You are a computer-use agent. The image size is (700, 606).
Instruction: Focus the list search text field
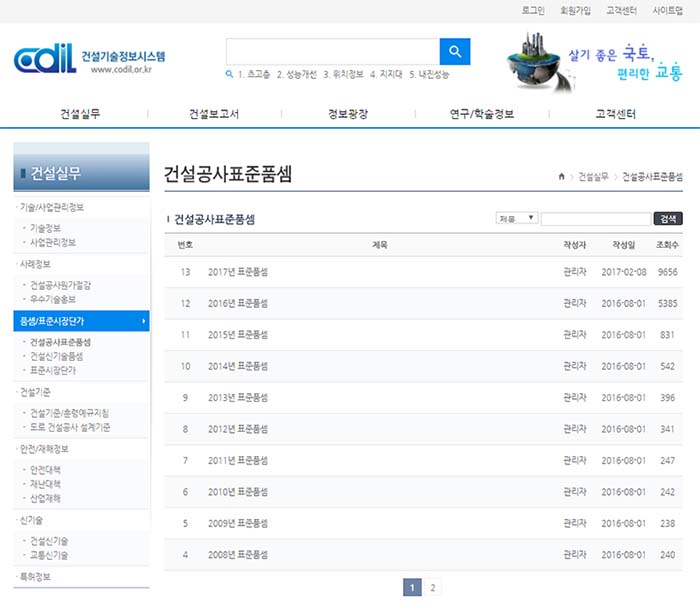[x=596, y=219]
